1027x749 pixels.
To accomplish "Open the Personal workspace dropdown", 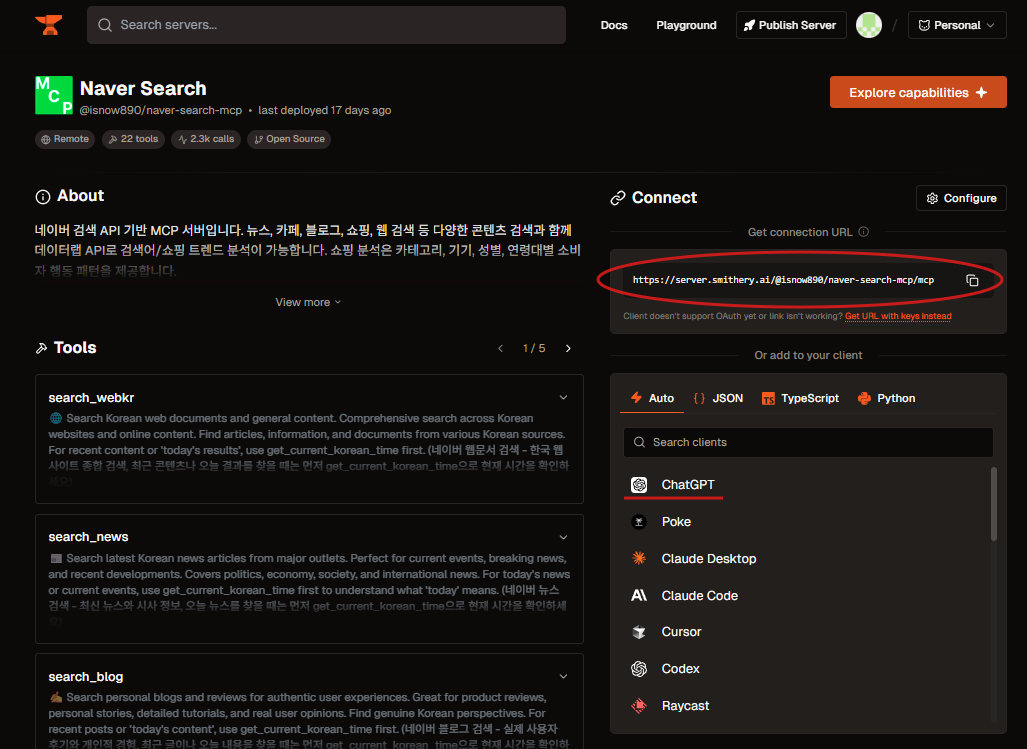I will pos(957,25).
